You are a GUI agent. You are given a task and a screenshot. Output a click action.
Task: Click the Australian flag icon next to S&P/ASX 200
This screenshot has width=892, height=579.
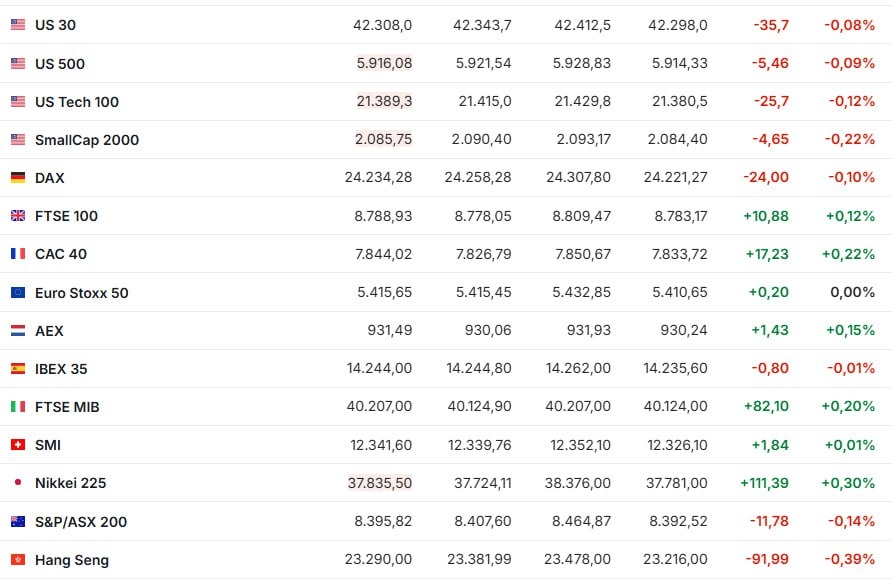[x=18, y=521]
